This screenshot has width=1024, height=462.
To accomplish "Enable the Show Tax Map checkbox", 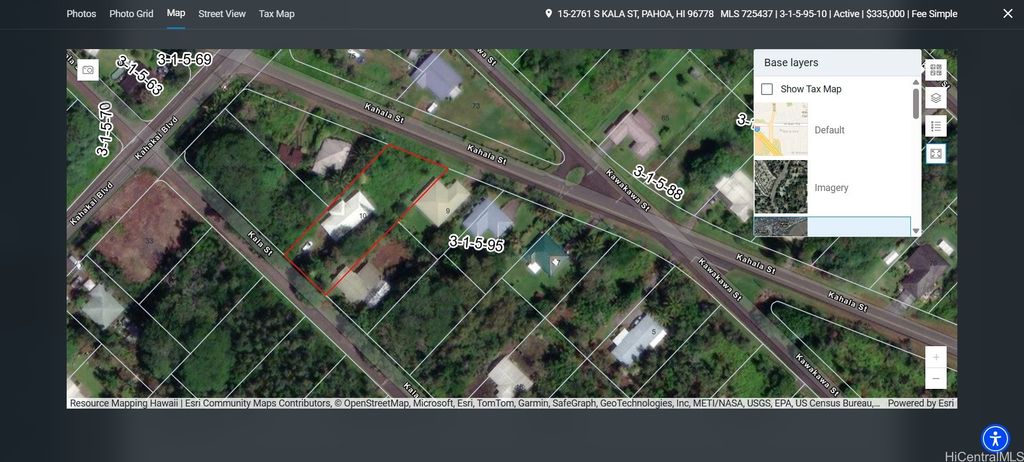I will tap(767, 89).
